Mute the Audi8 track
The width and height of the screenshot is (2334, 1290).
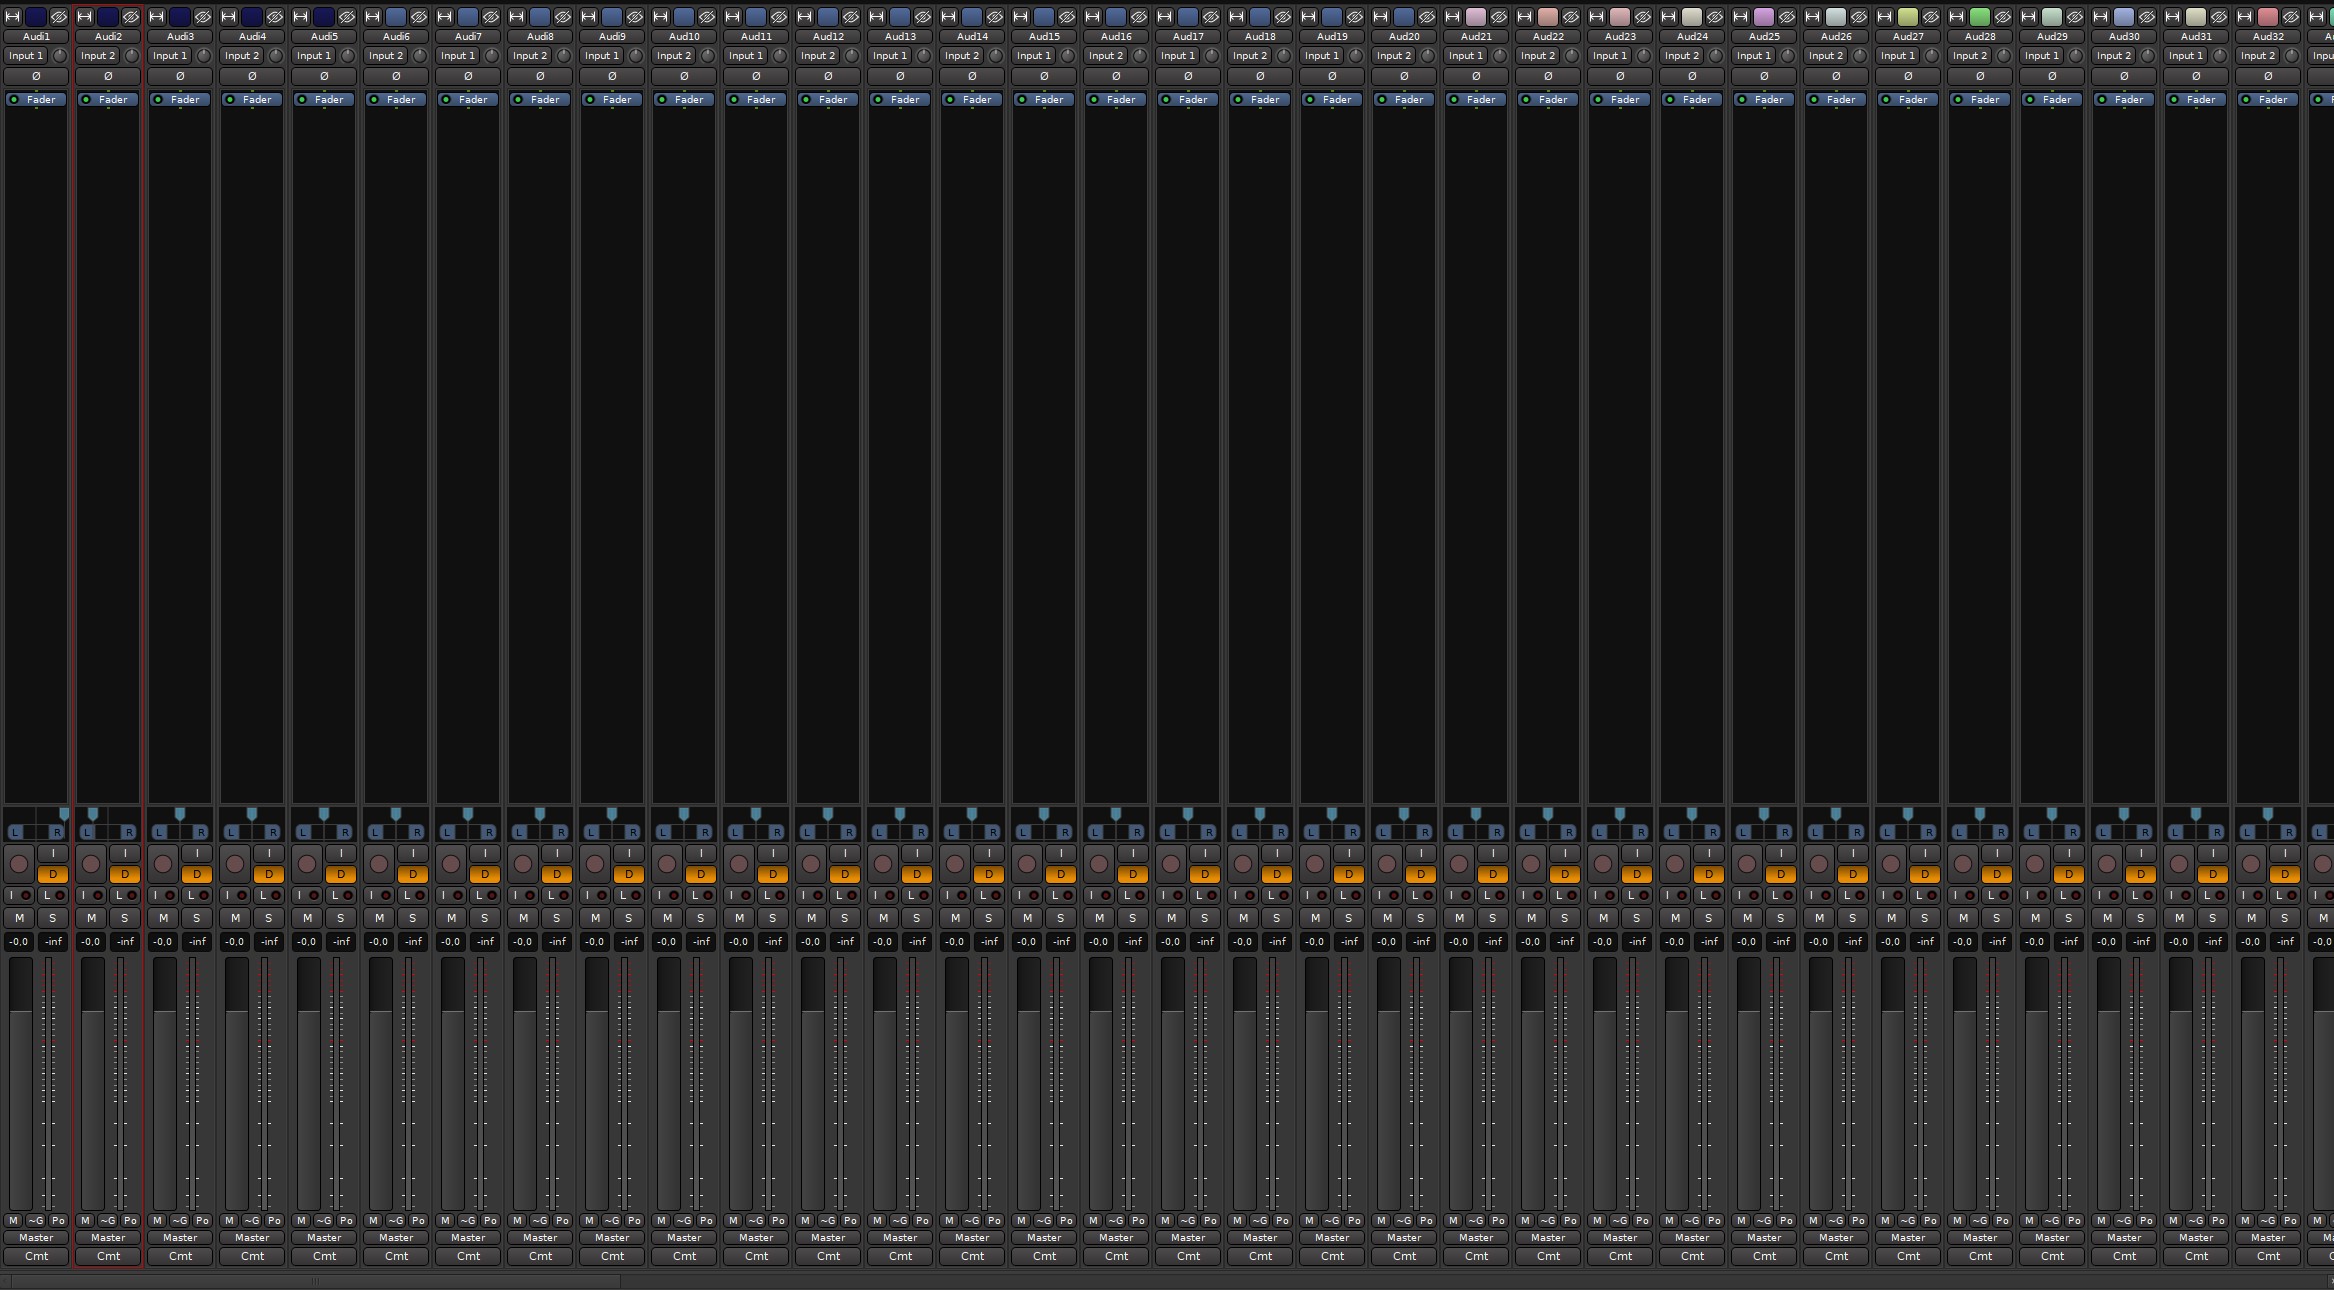point(524,918)
